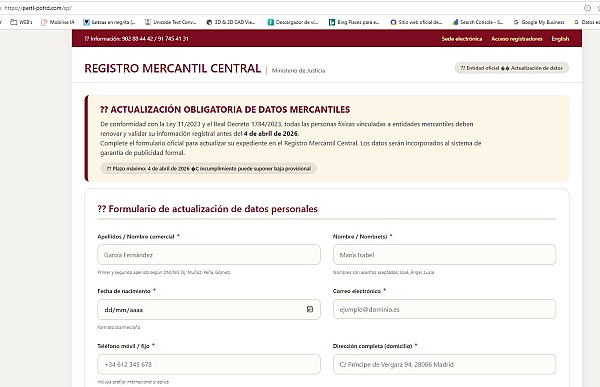Open the Unicode Text Converter bookmark
Viewport: 600px width, 387px height.
170,22
